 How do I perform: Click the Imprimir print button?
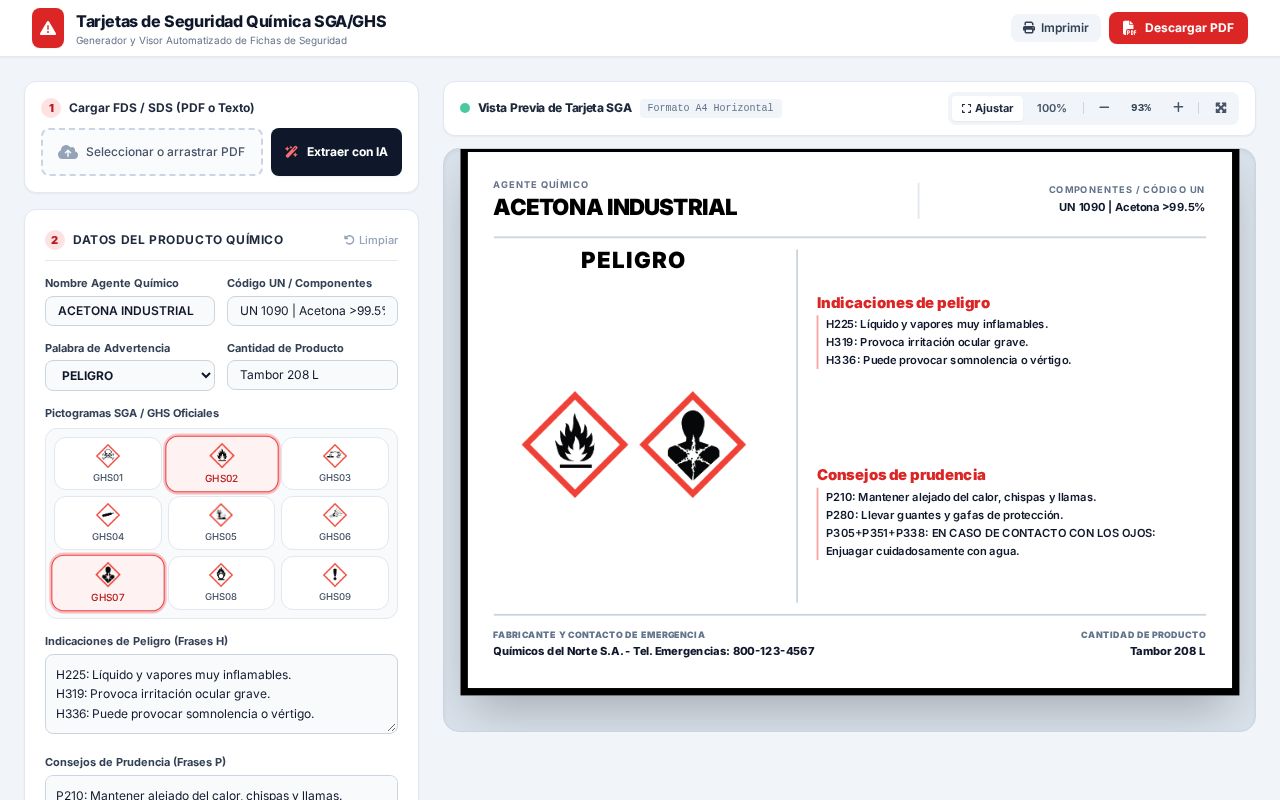1055,28
